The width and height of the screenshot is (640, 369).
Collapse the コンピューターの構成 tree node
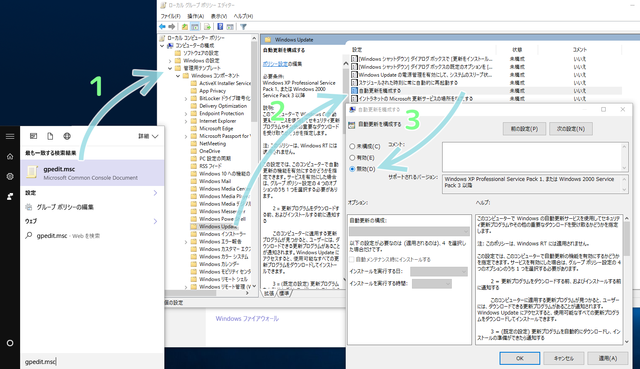[162, 45]
